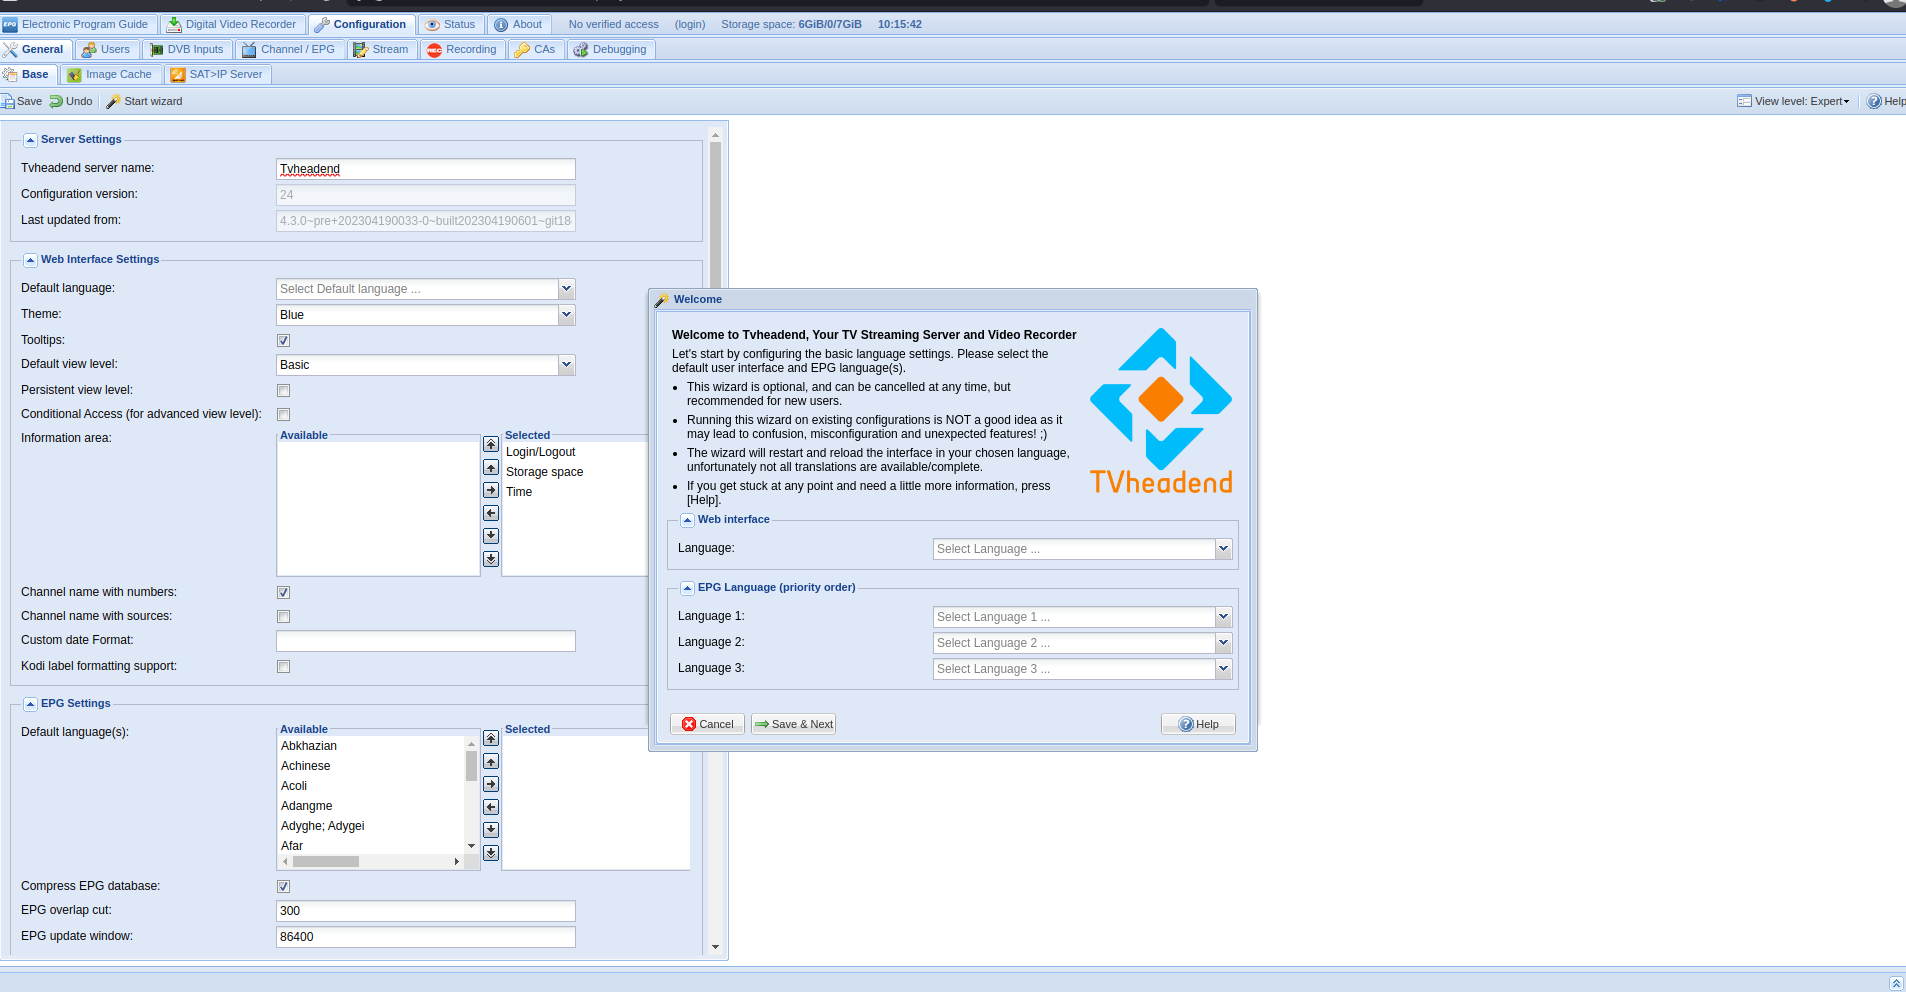The height and width of the screenshot is (992, 1906).
Task: Open the Language 2 dropdown in wizard
Action: pyautogui.click(x=1223, y=643)
